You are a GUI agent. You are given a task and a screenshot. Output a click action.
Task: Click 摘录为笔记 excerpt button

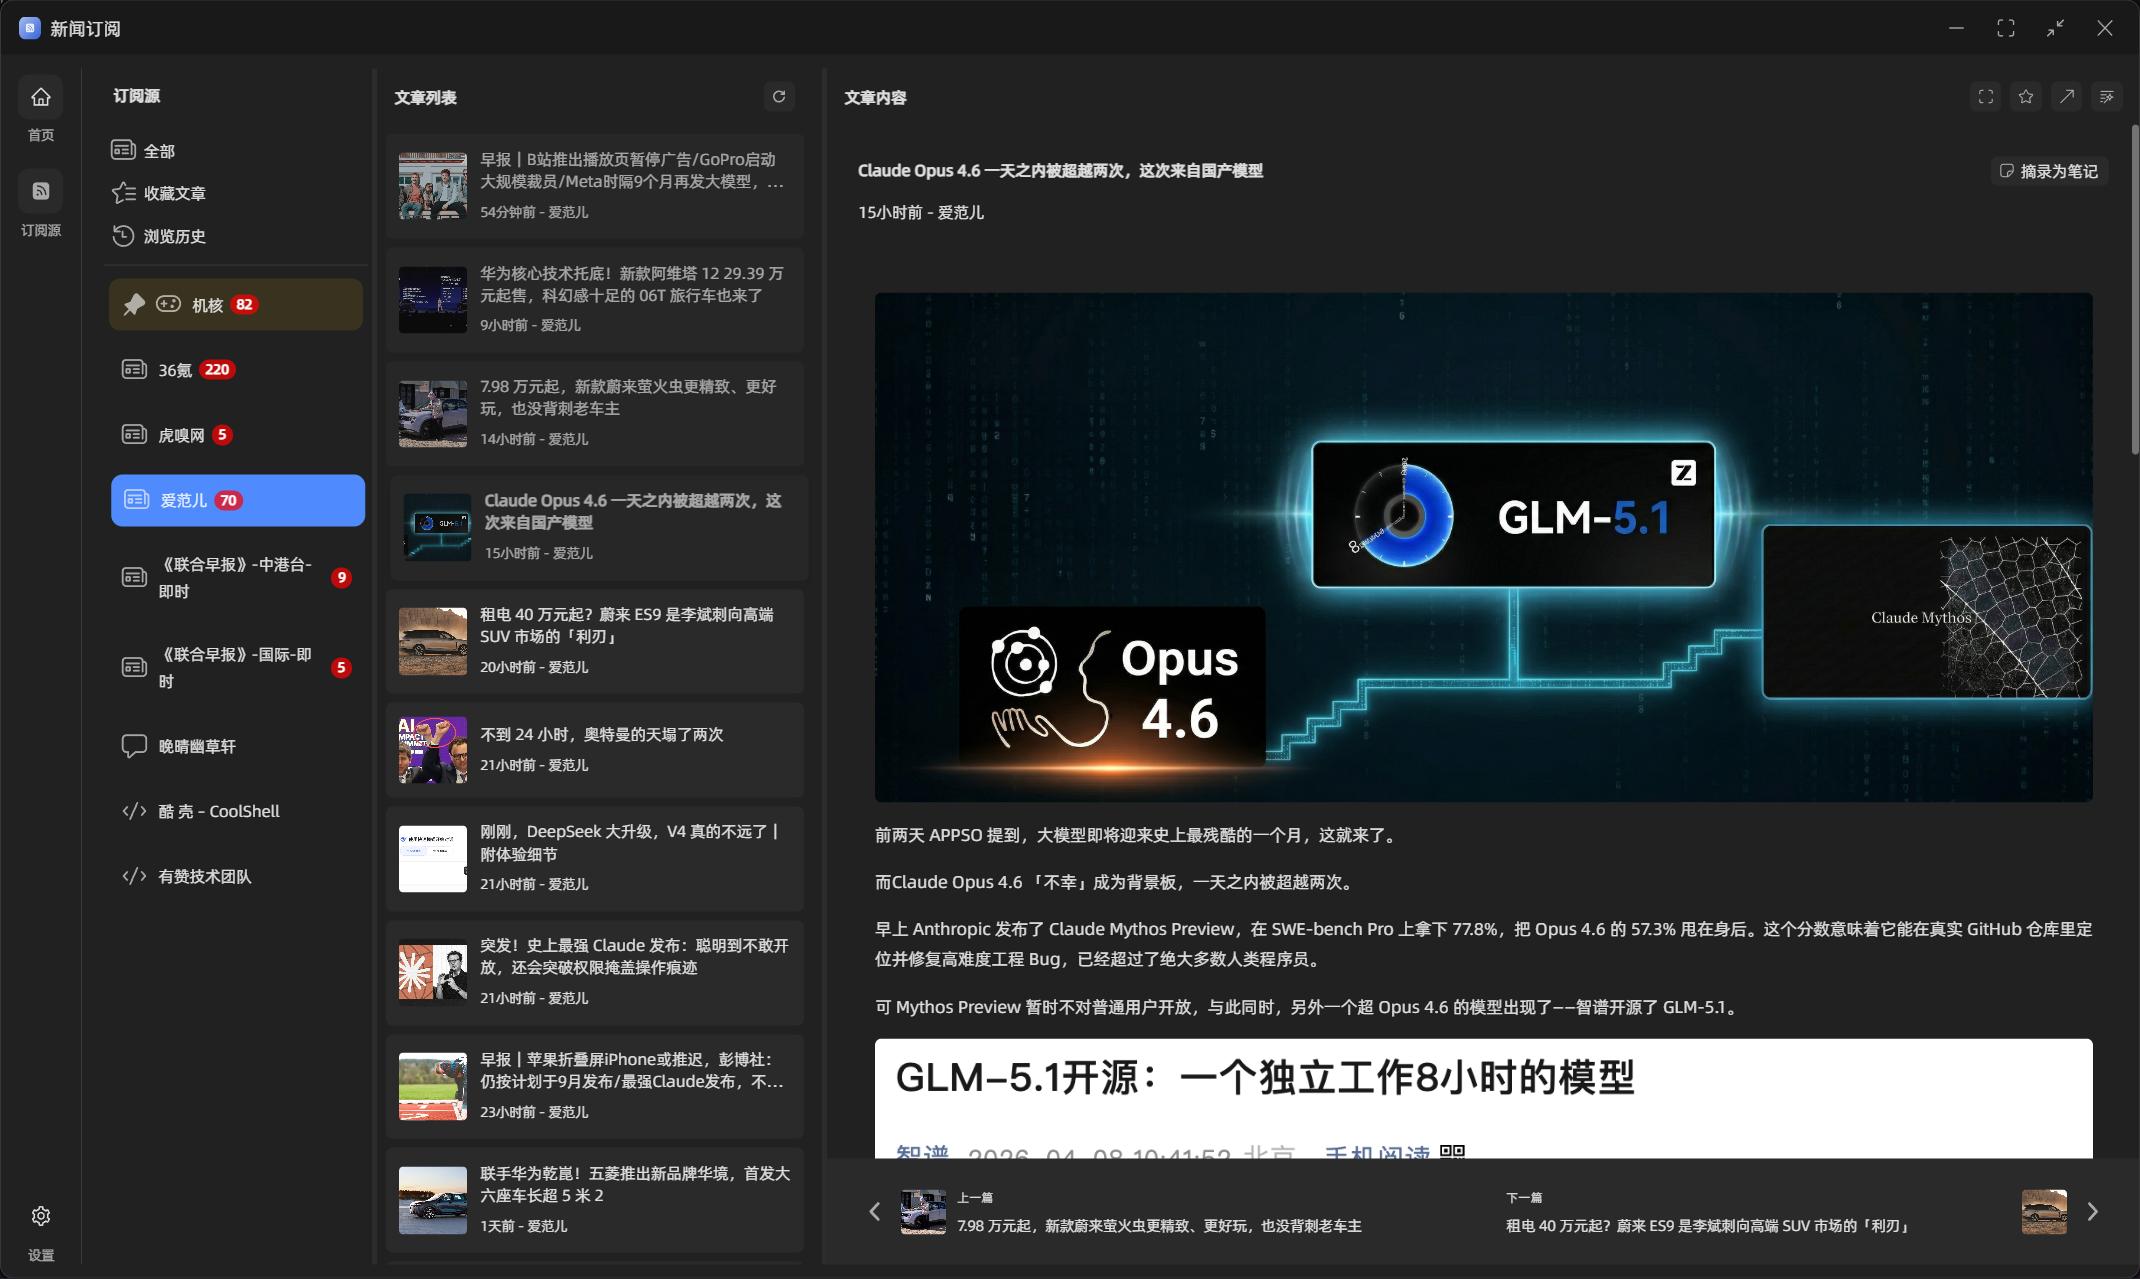(x=2049, y=171)
